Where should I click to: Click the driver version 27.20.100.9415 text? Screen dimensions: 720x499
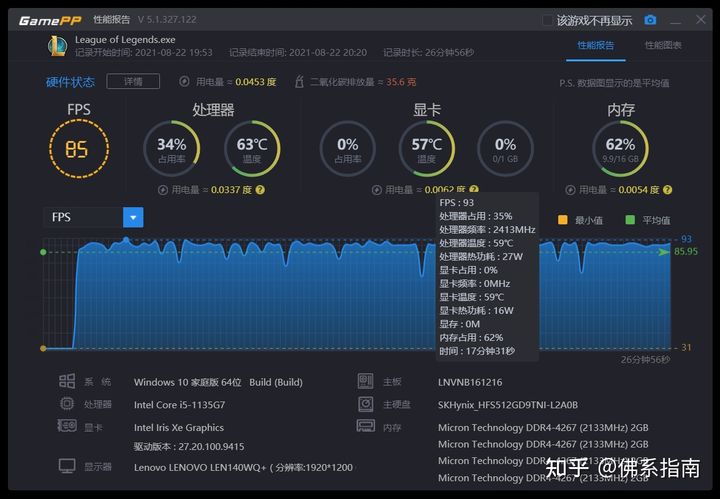click(x=189, y=446)
